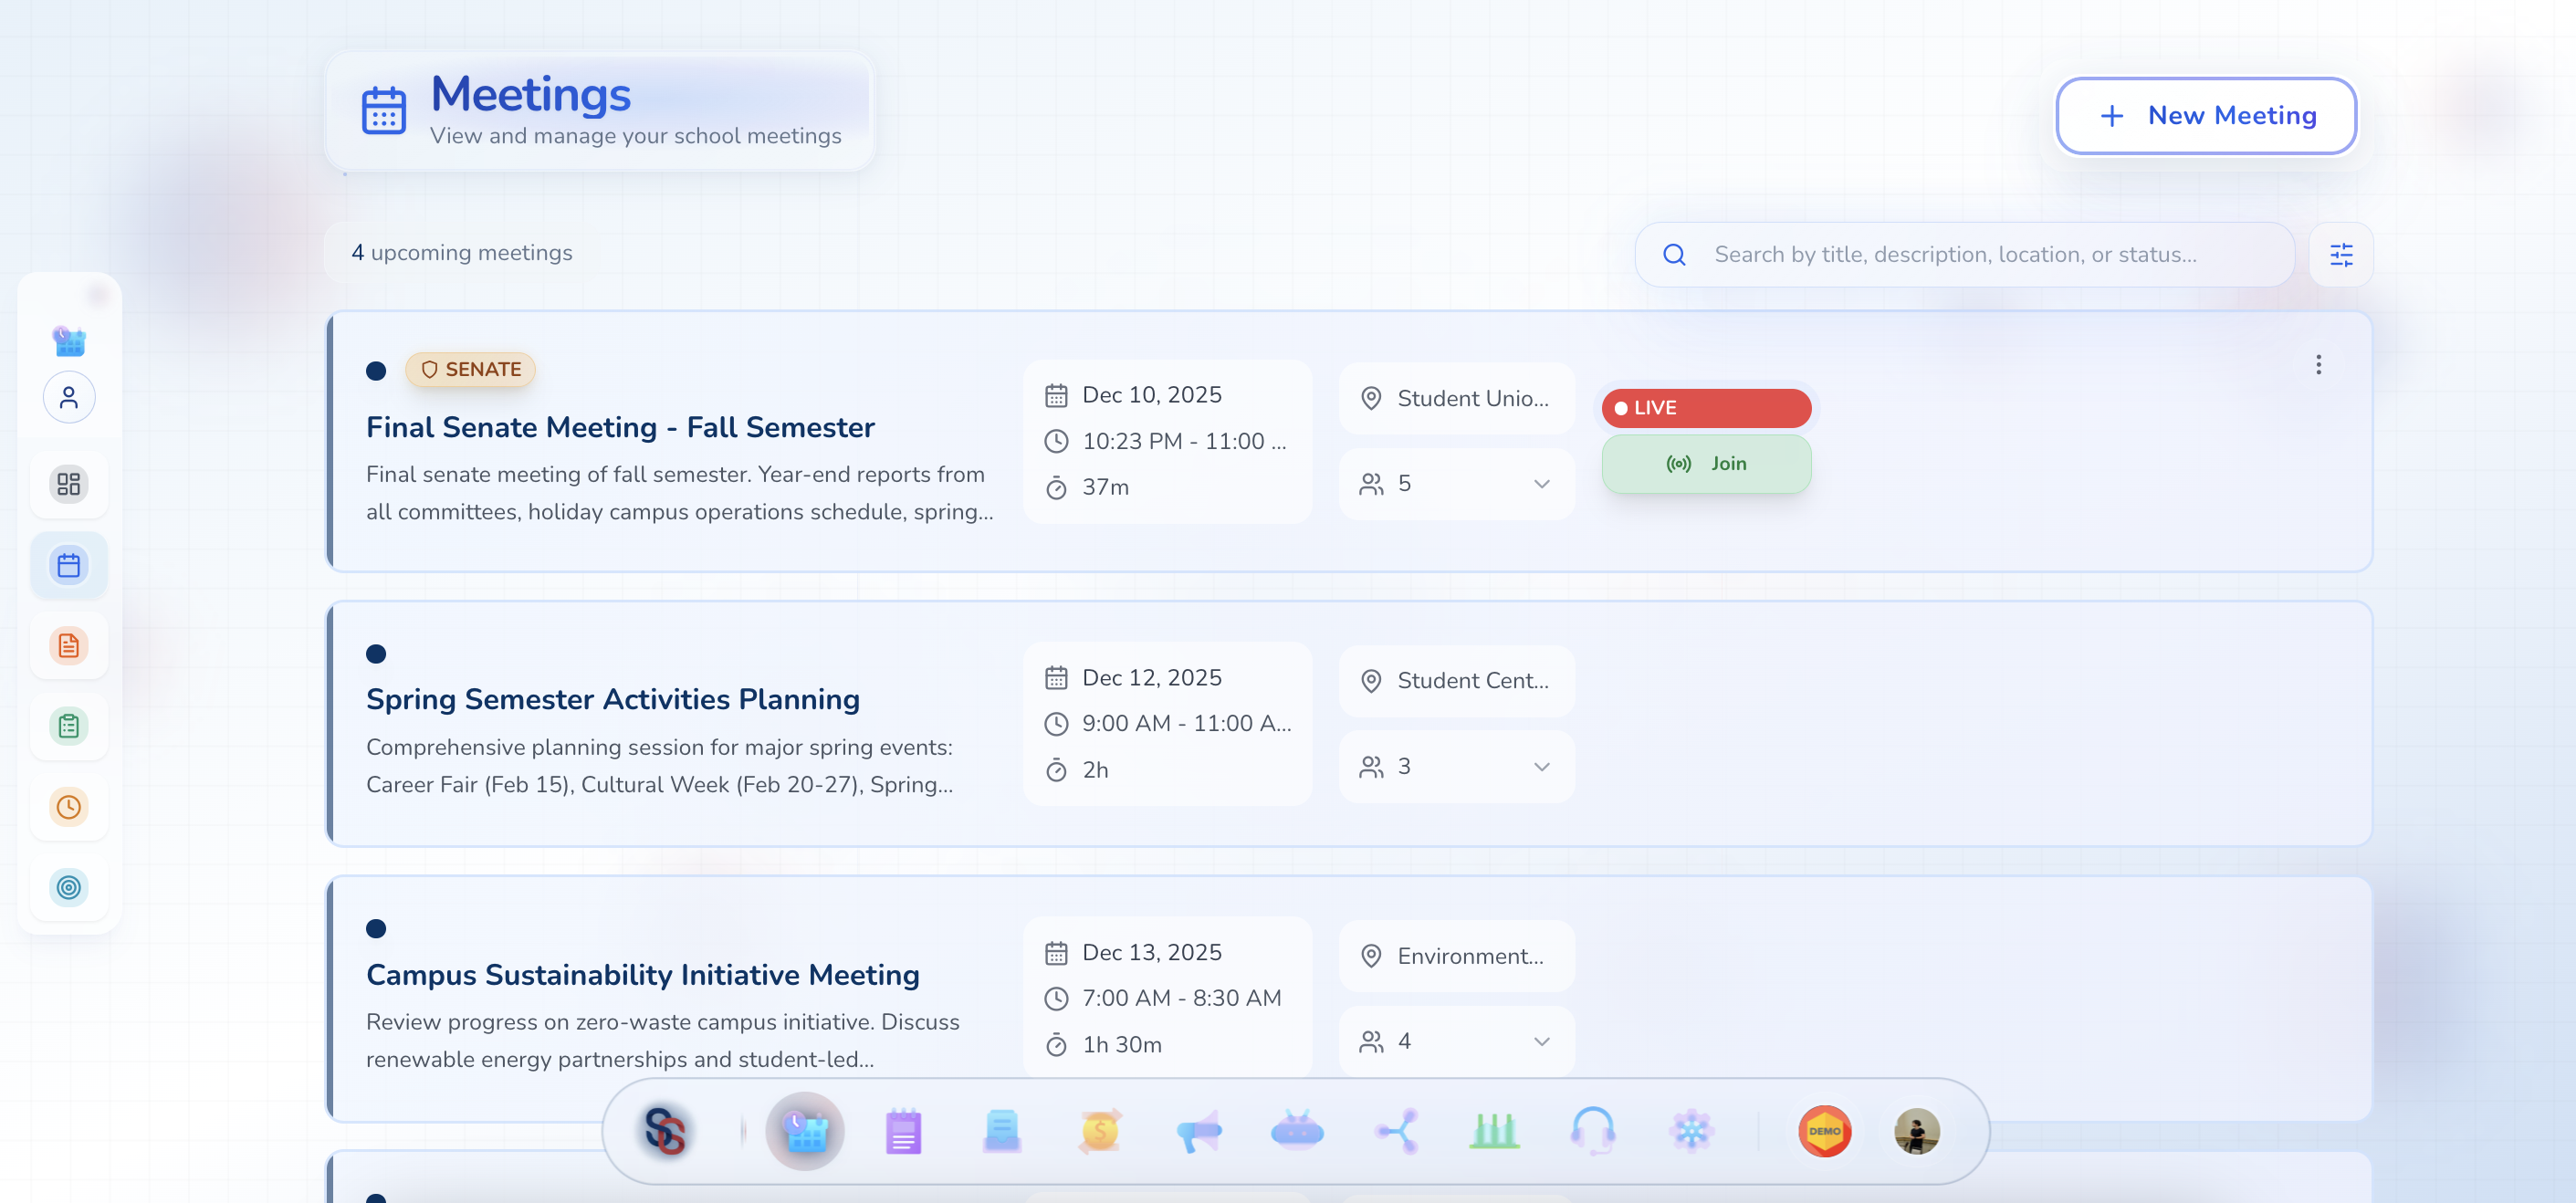
Task: Open the robot assistant icon in dock
Action: (x=1297, y=1132)
